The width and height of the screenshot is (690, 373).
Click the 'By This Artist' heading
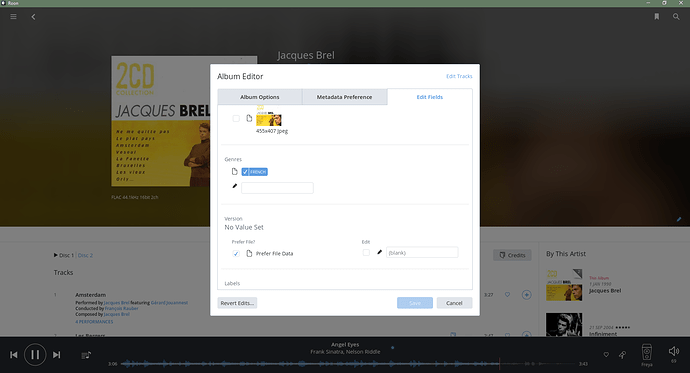click(566, 254)
